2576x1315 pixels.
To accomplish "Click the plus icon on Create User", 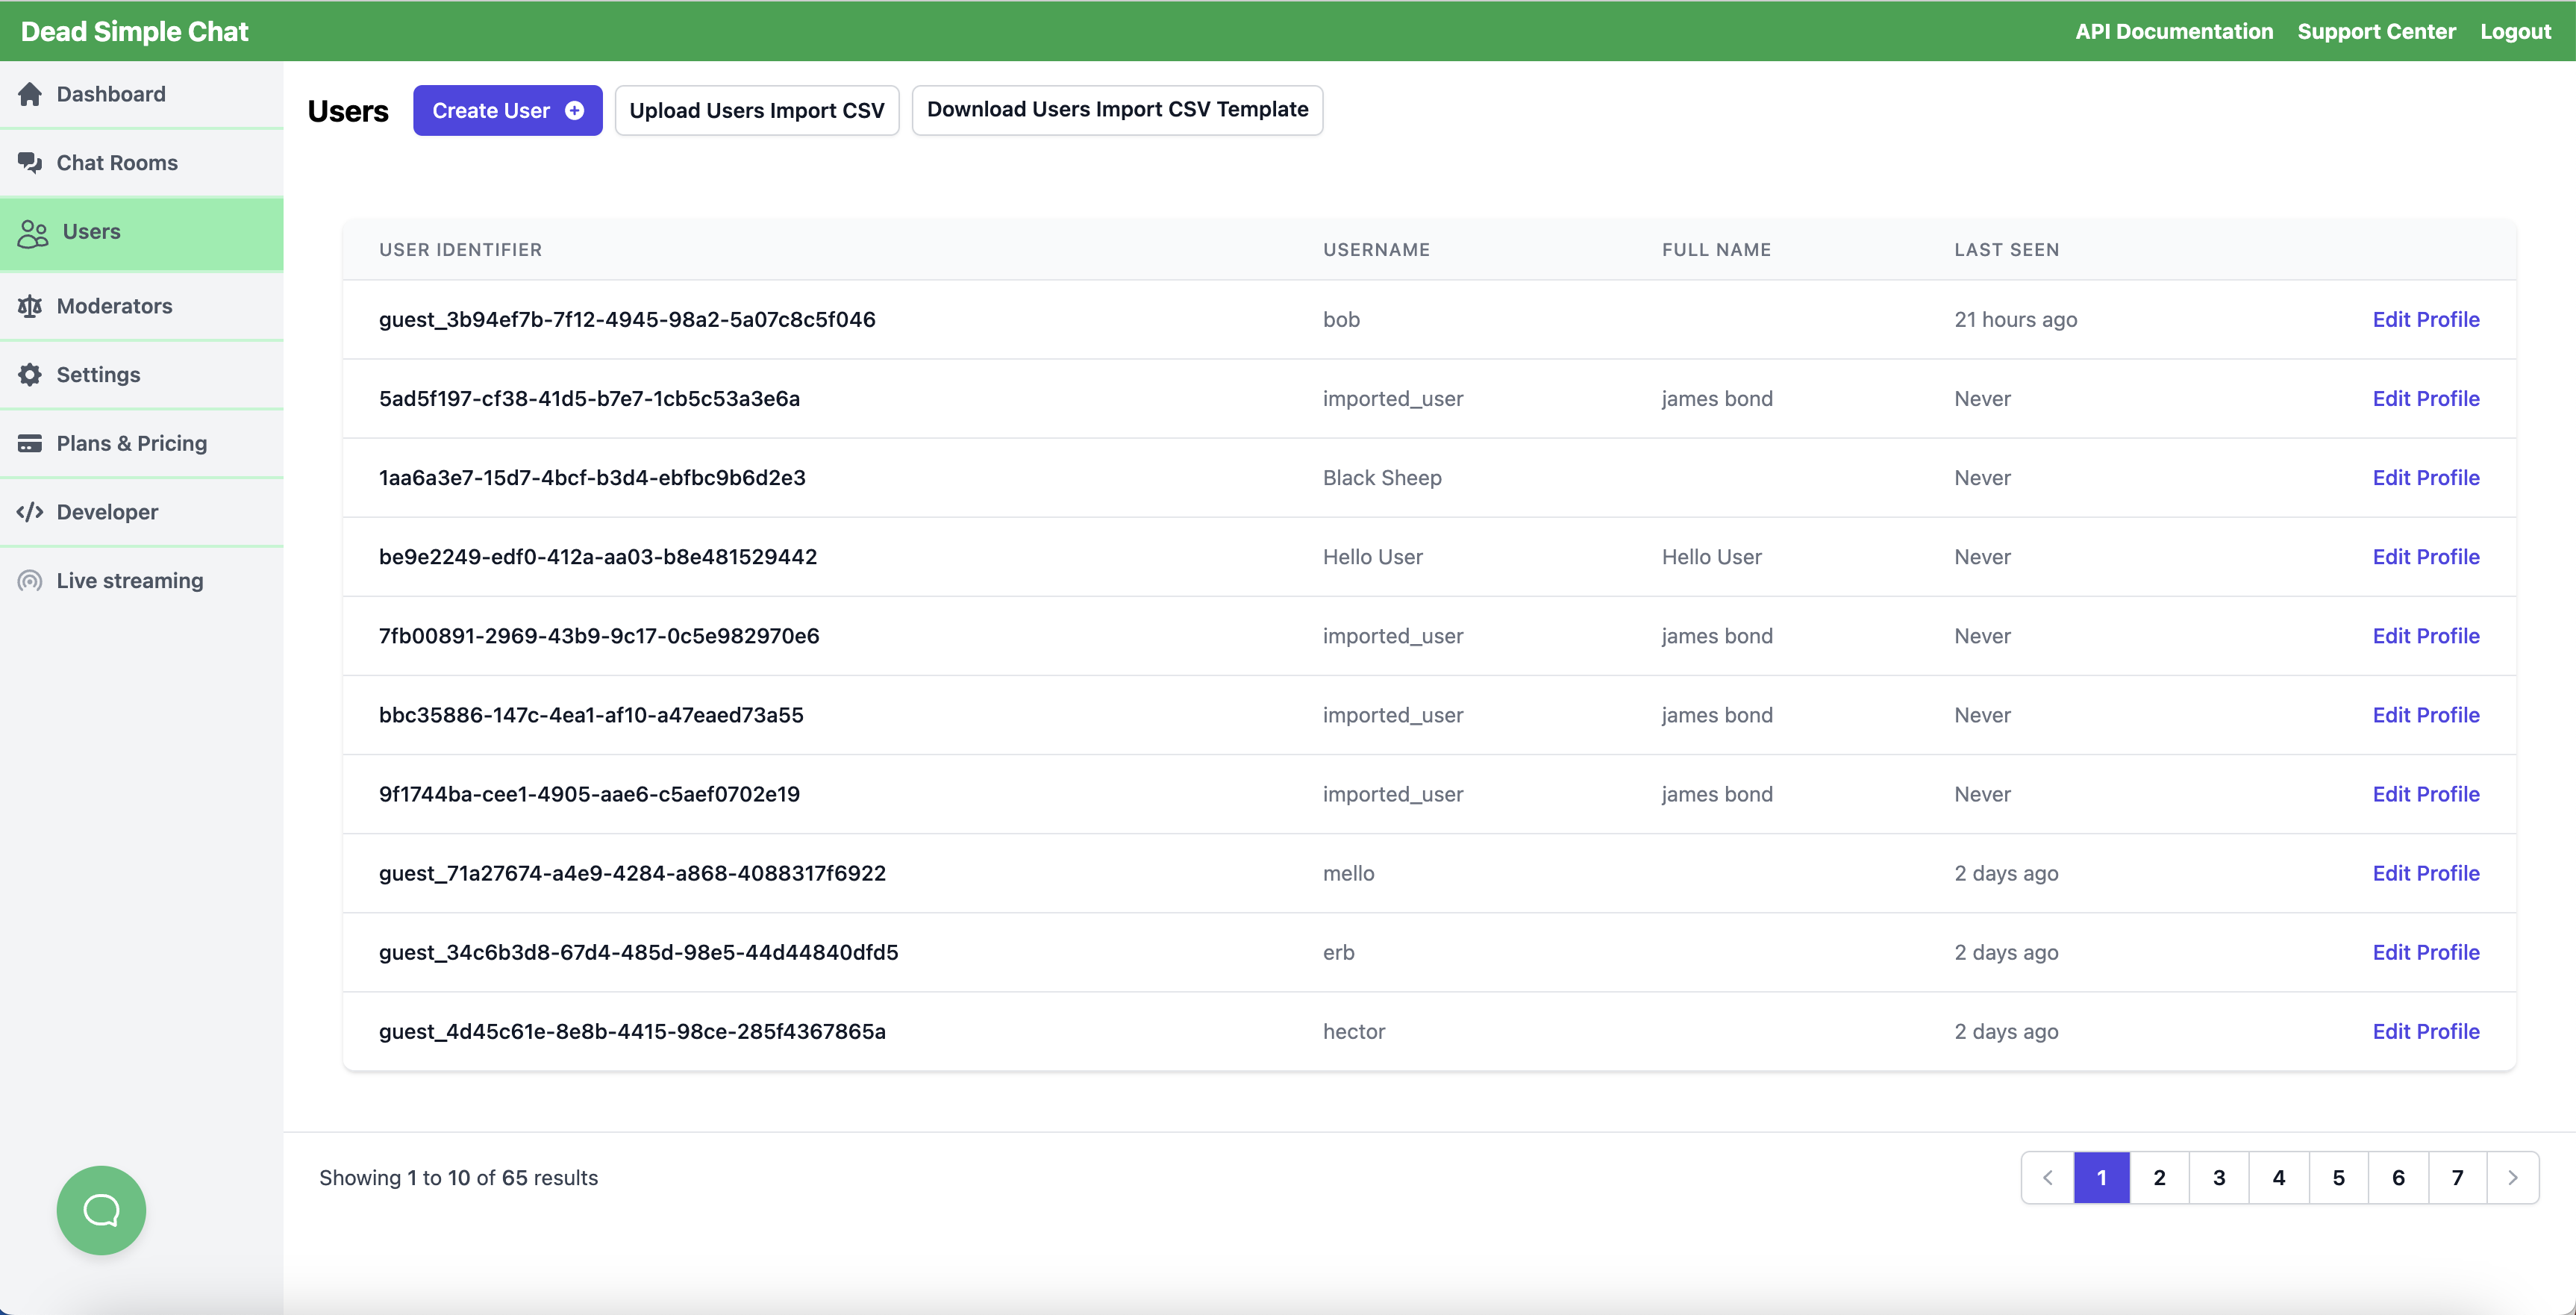I will [575, 111].
